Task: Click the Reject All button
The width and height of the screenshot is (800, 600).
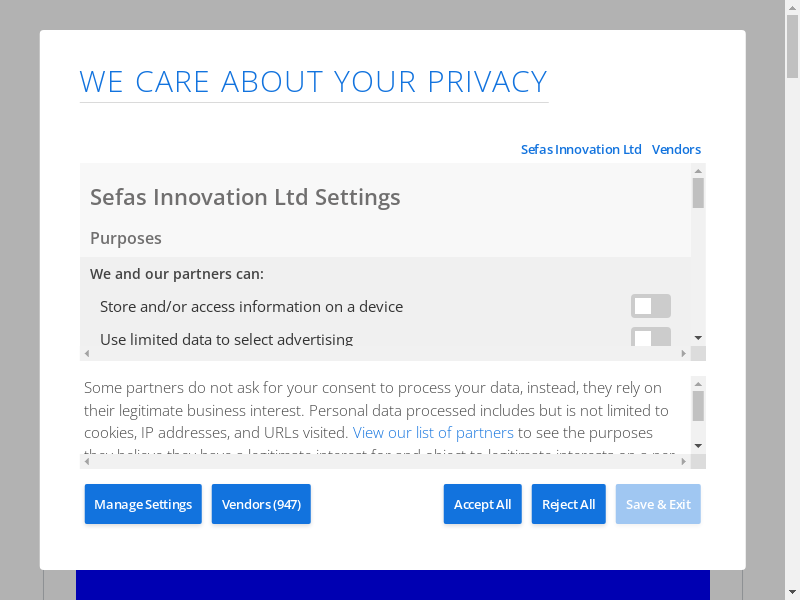Action: click(568, 504)
